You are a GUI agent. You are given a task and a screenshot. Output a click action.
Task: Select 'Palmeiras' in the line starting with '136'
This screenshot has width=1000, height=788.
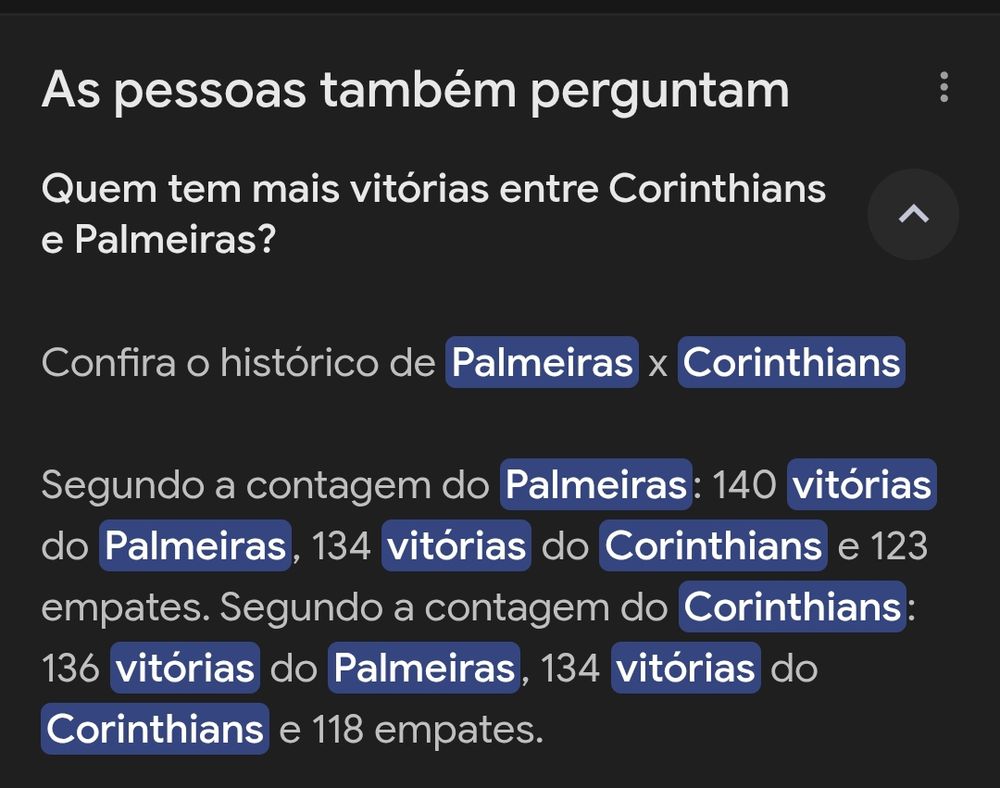coord(423,668)
